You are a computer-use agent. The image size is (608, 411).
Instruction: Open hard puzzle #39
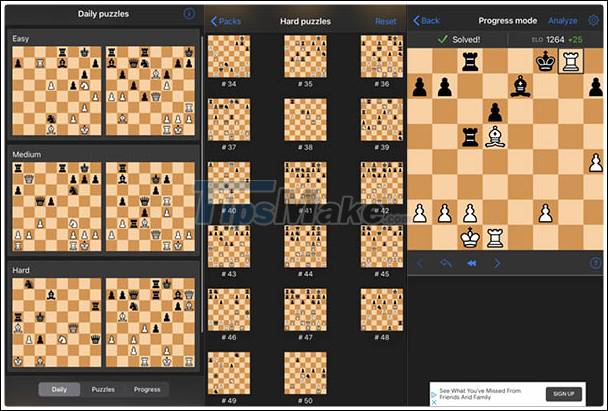(x=382, y=120)
